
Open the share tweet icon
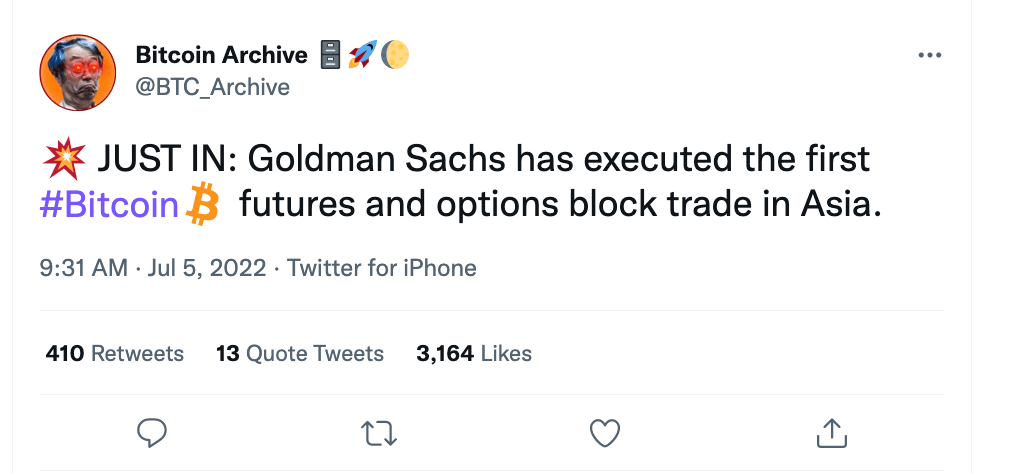pyautogui.click(x=830, y=432)
